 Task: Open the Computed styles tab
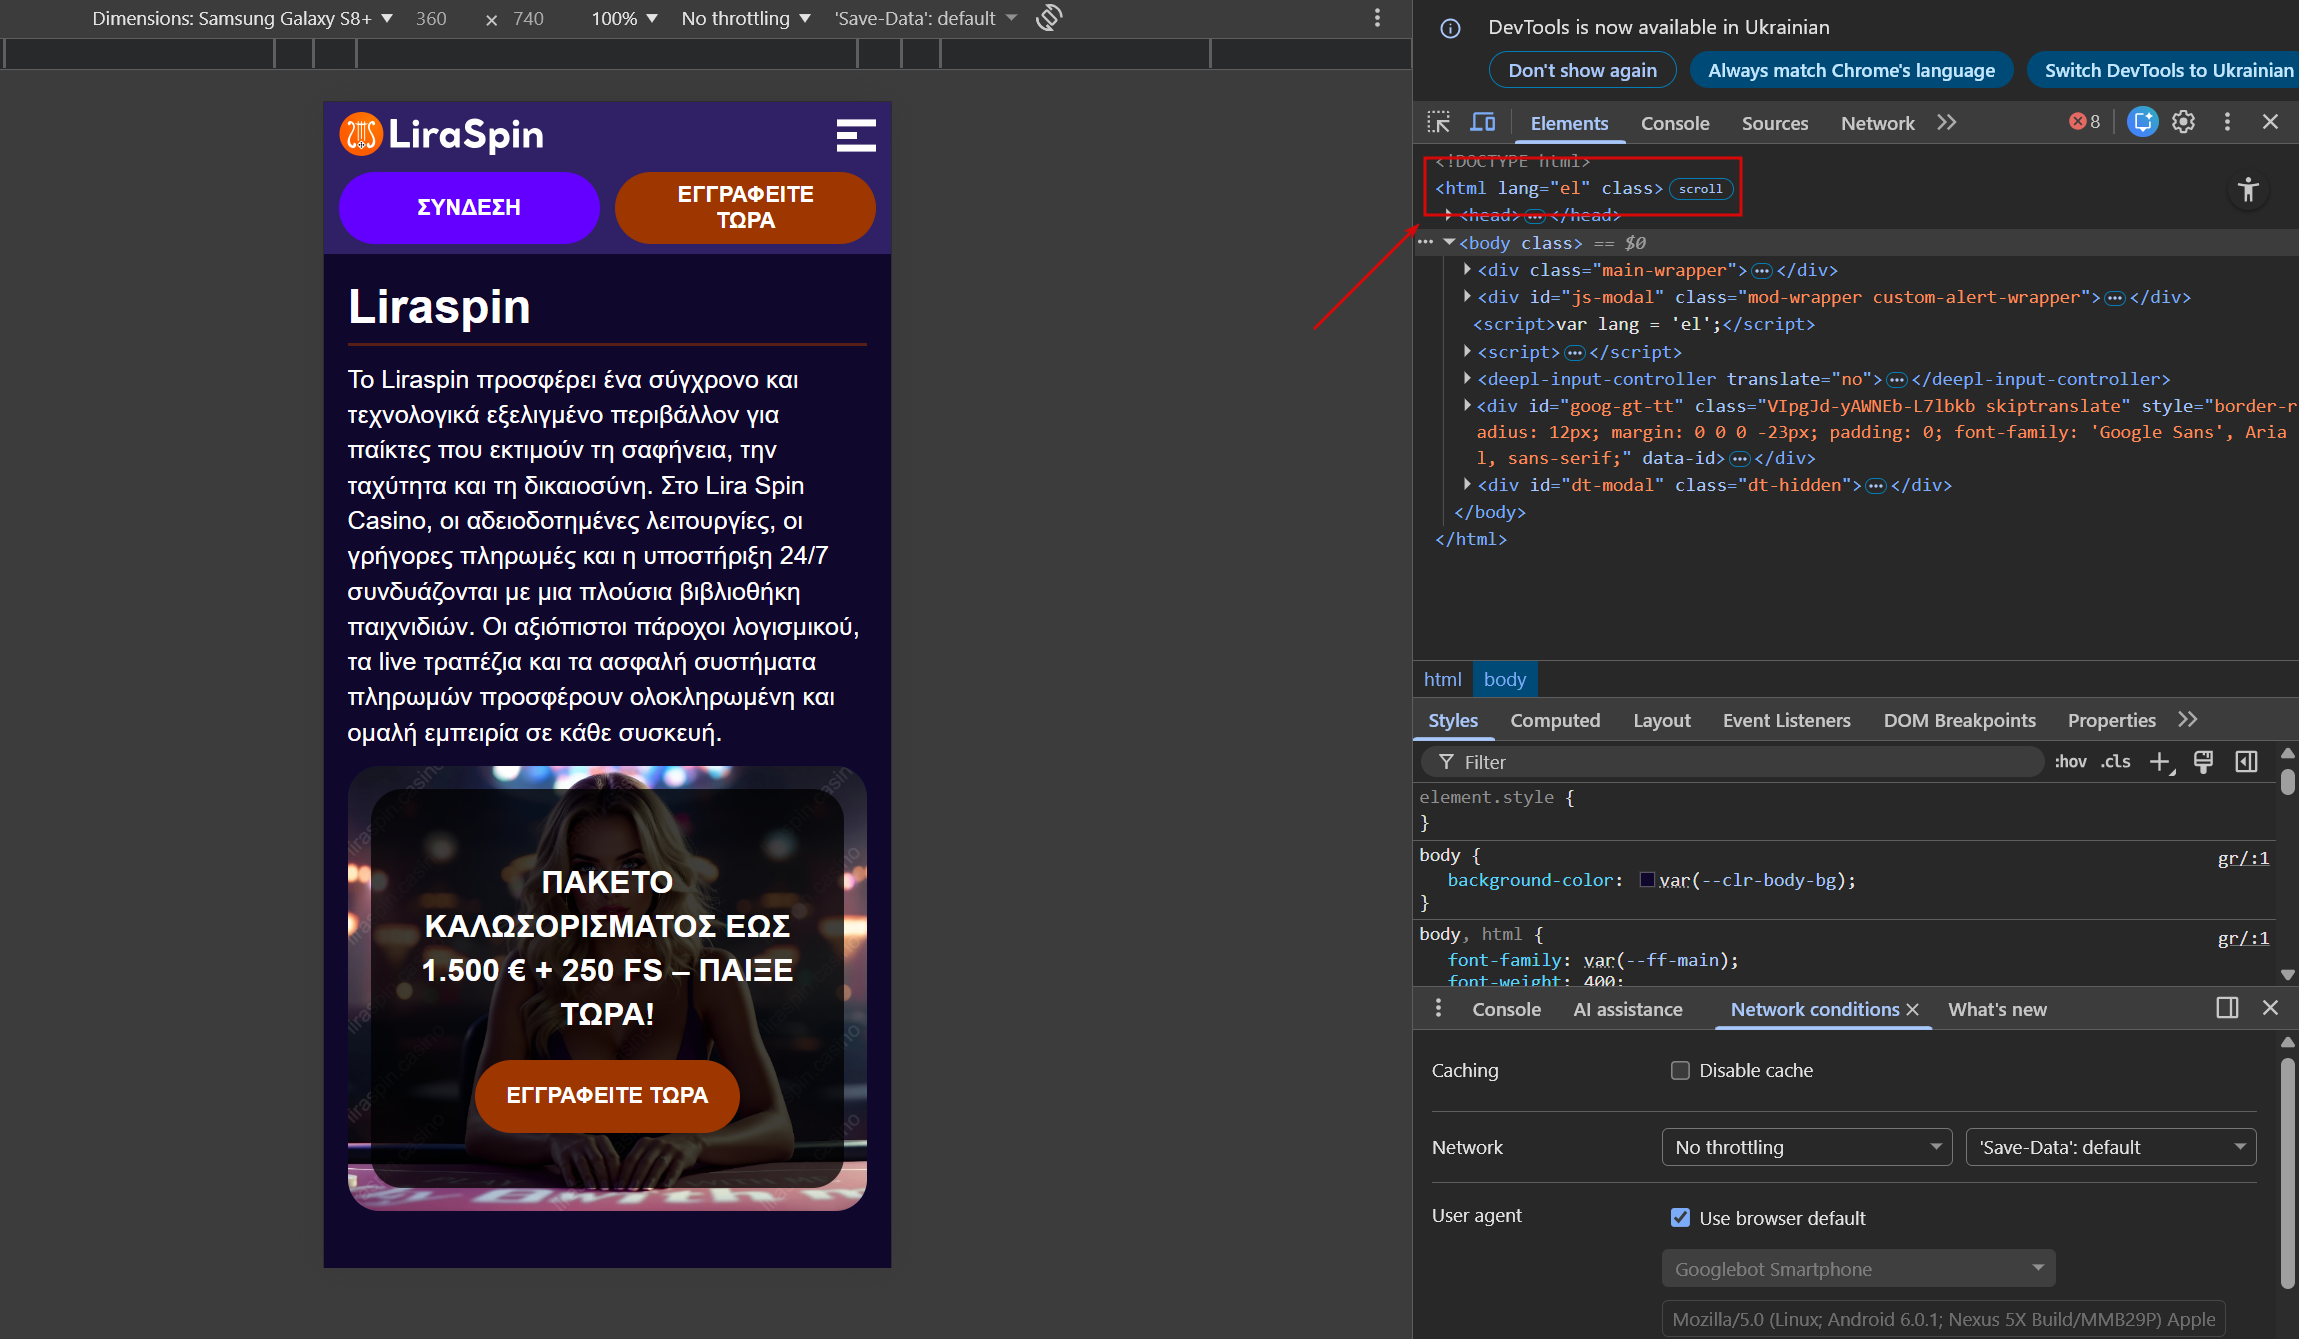1554,720
